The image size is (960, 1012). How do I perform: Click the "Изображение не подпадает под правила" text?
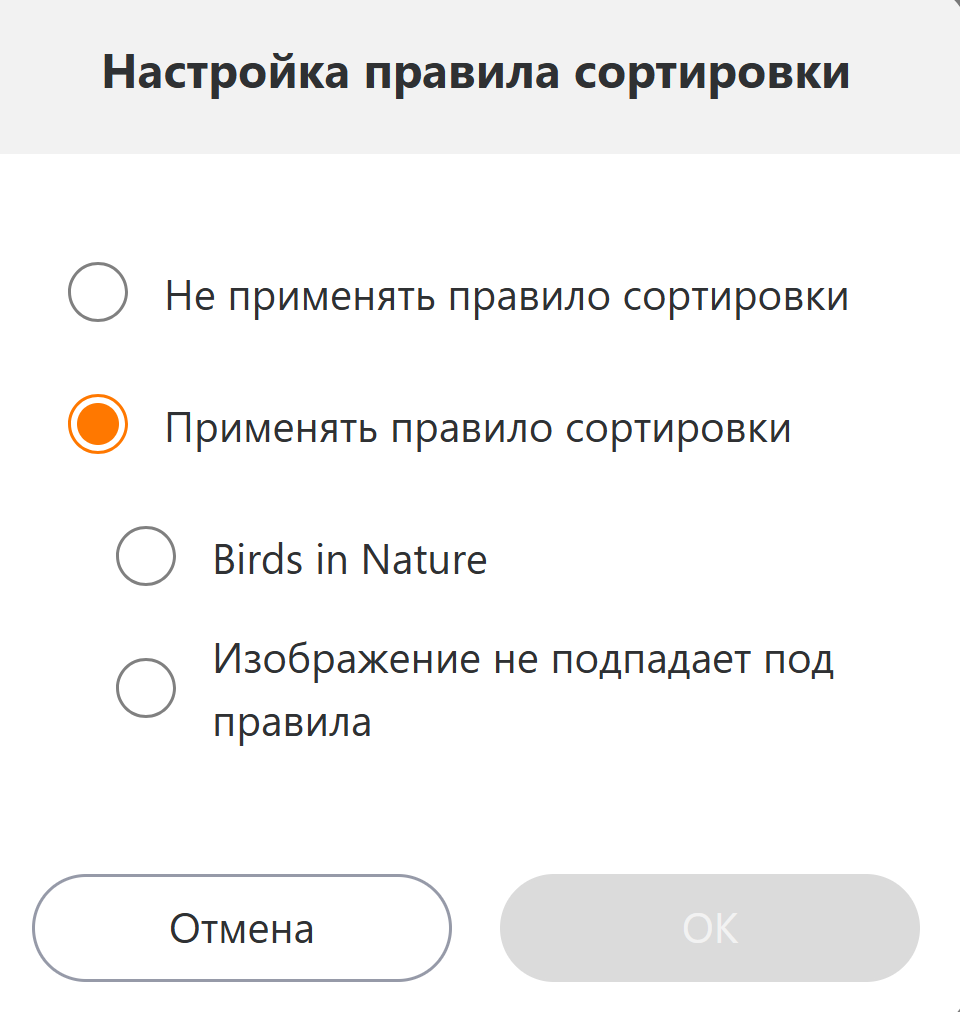pos(522,661)
